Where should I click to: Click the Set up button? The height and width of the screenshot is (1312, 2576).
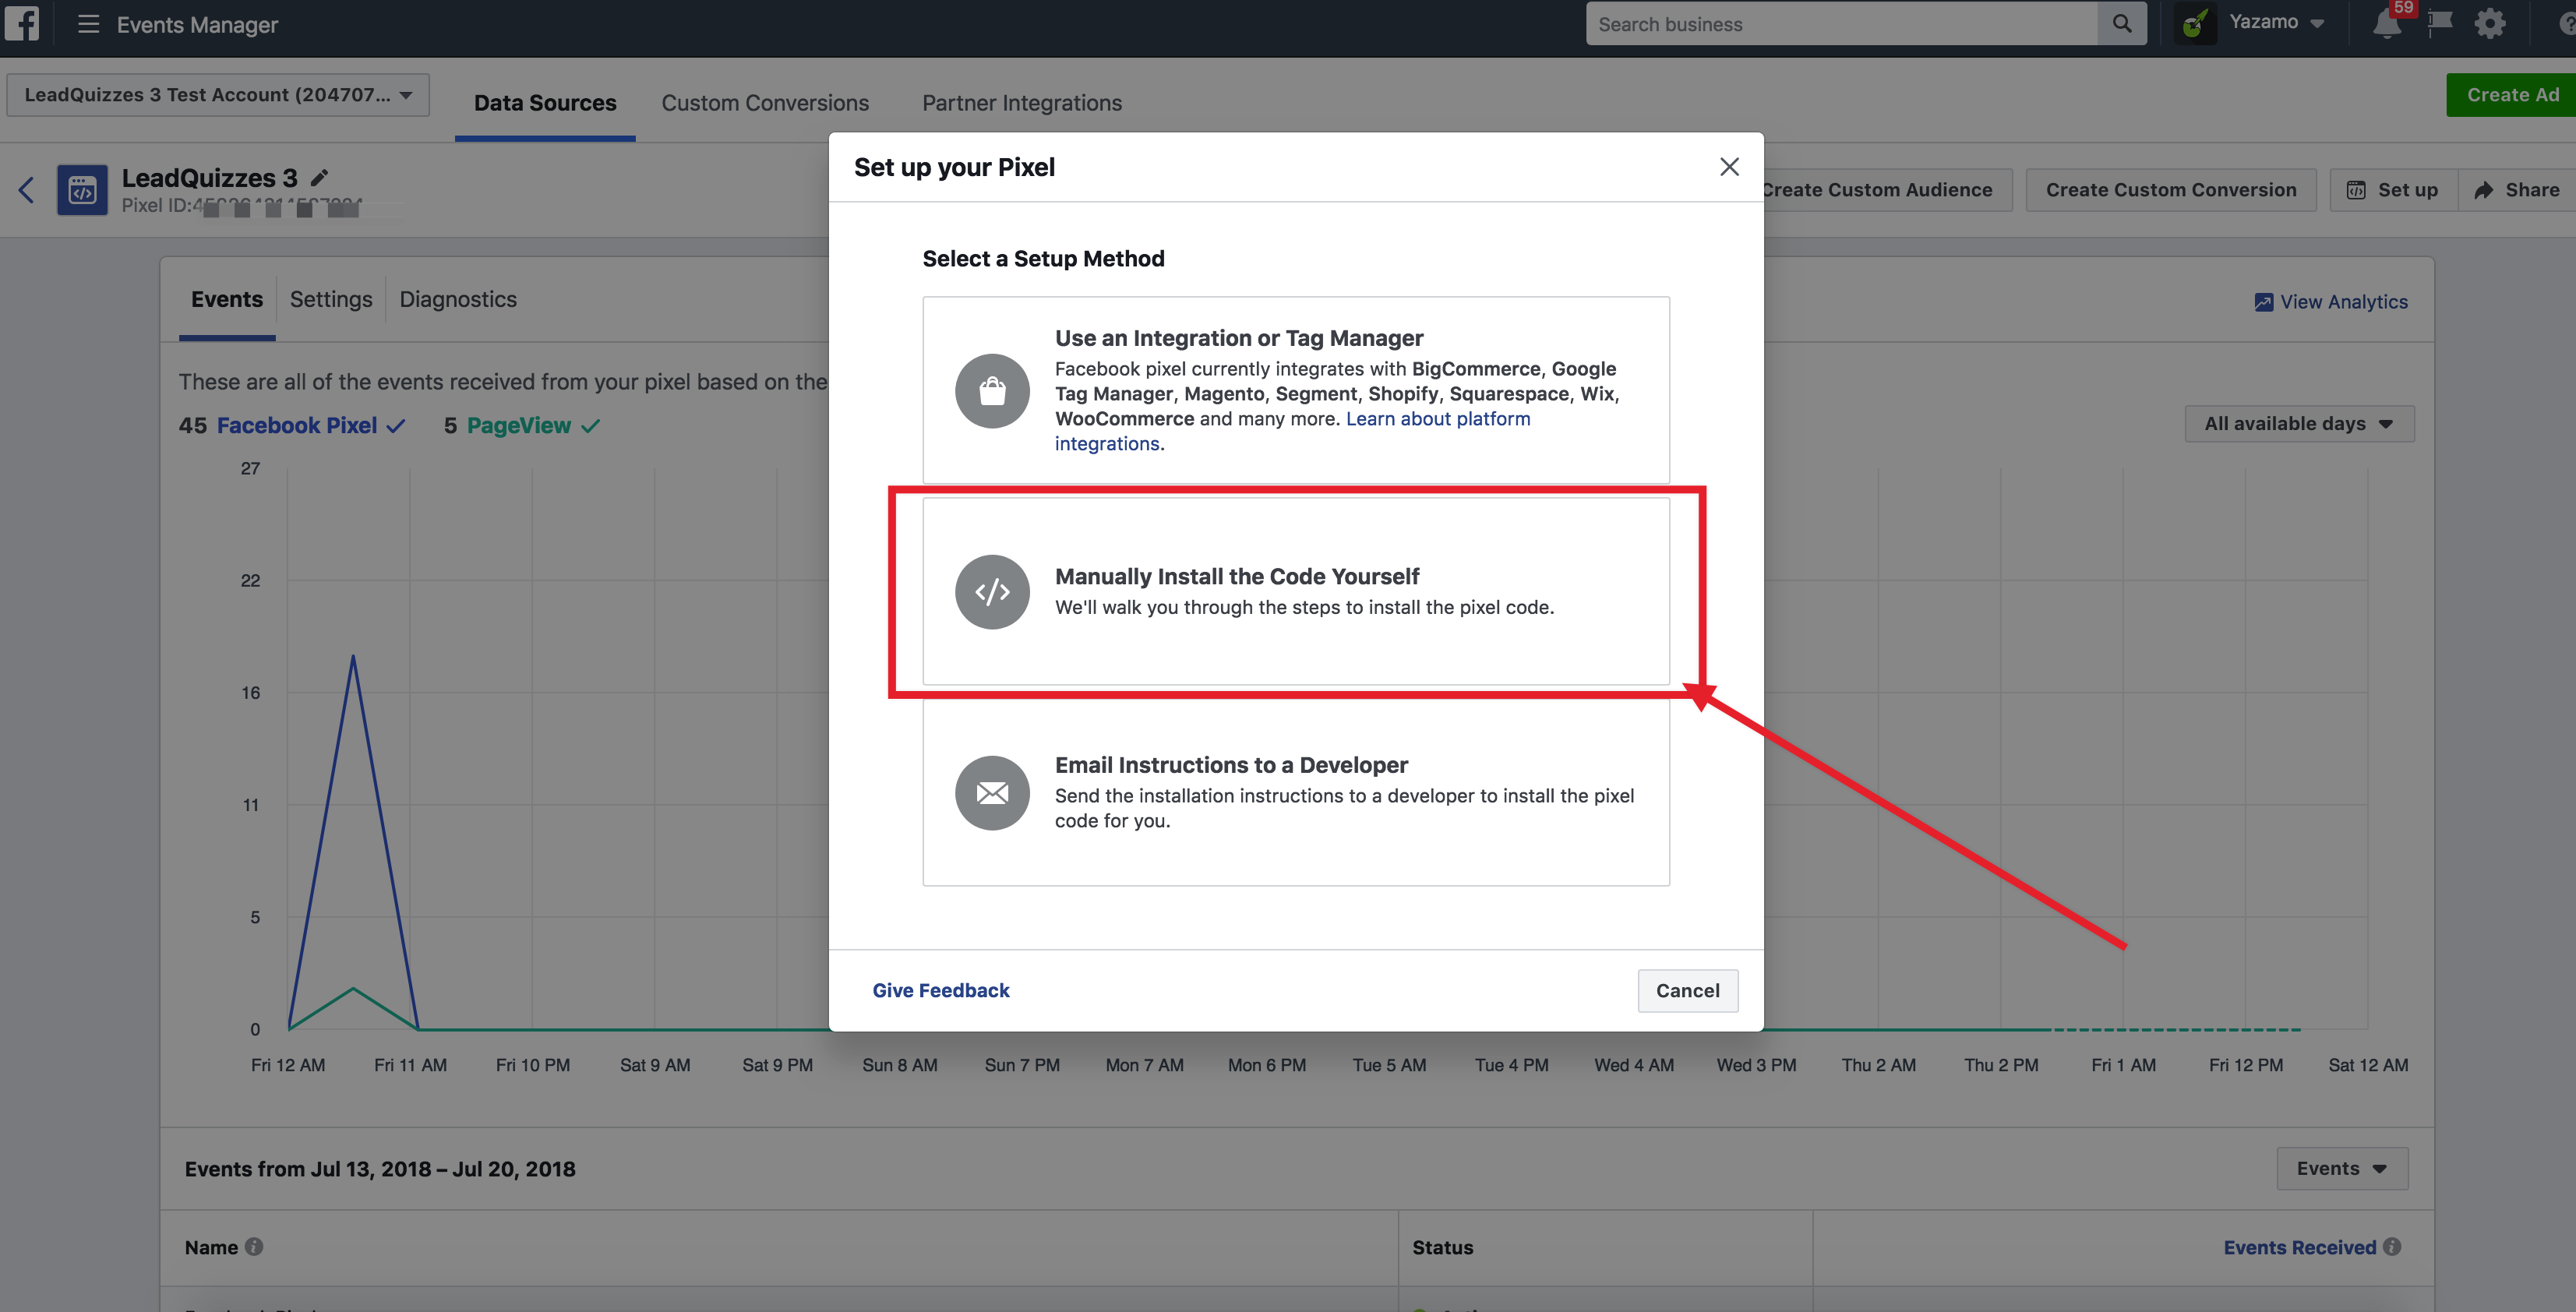[x=2394, y=190]
